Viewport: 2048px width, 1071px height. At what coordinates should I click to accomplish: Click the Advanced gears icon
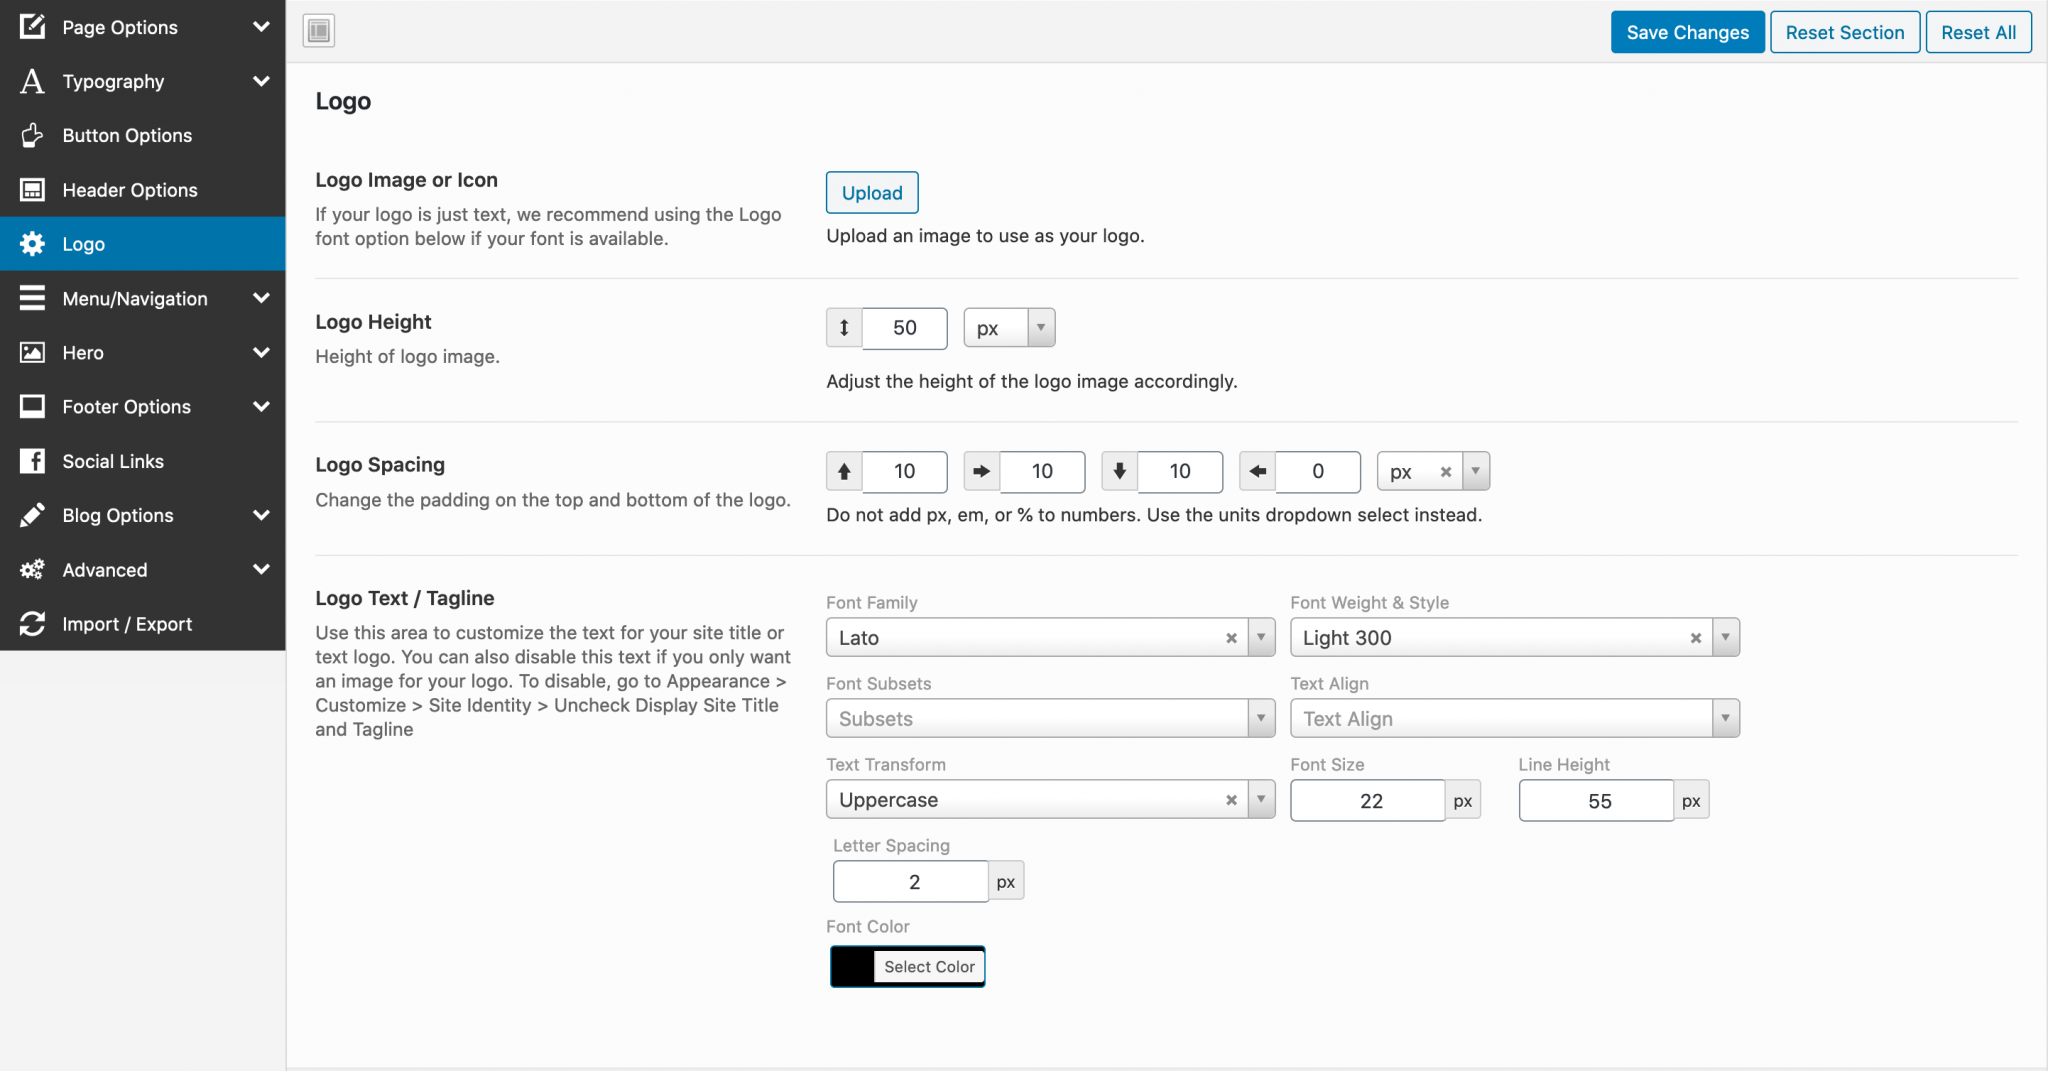pos(32,569)
